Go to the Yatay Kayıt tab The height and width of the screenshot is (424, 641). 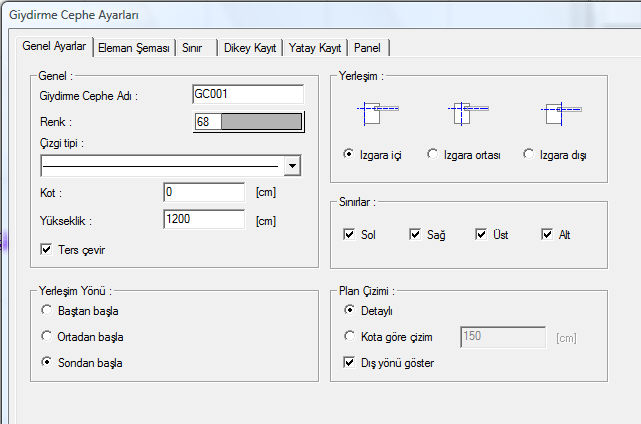(x=314, y=48)
